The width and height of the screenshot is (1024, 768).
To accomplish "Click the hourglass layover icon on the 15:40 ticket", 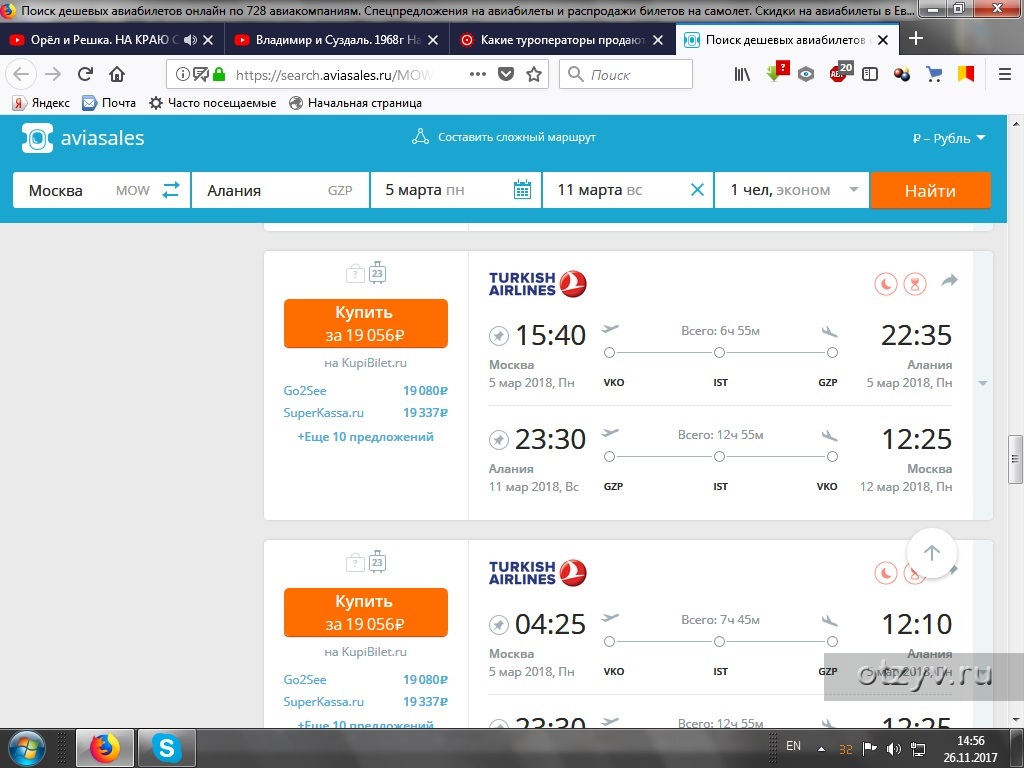I will (x=915, y=284).
